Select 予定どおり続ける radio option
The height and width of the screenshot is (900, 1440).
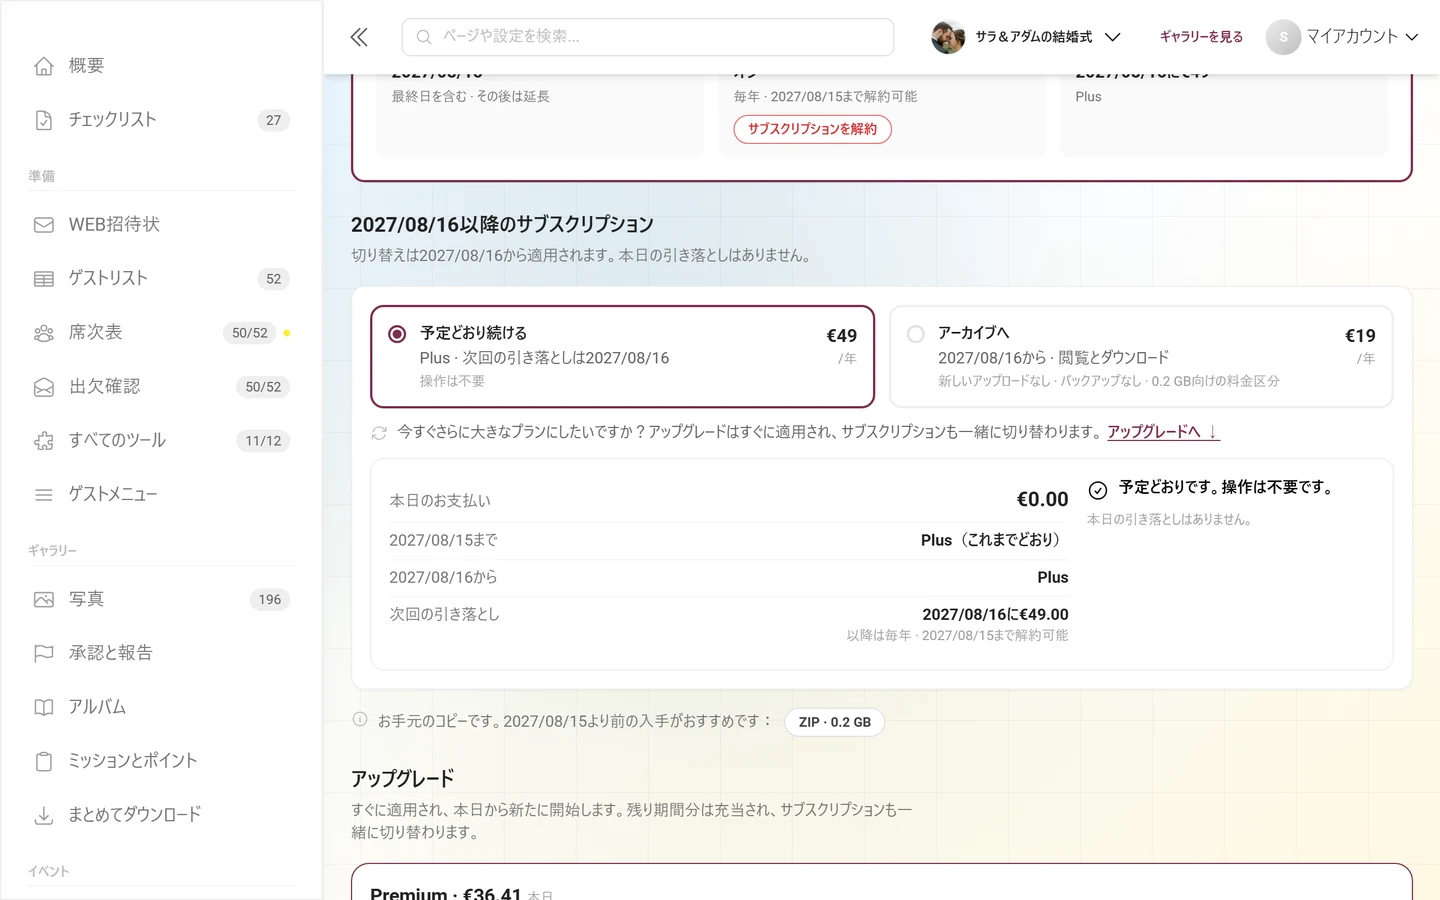397,334
